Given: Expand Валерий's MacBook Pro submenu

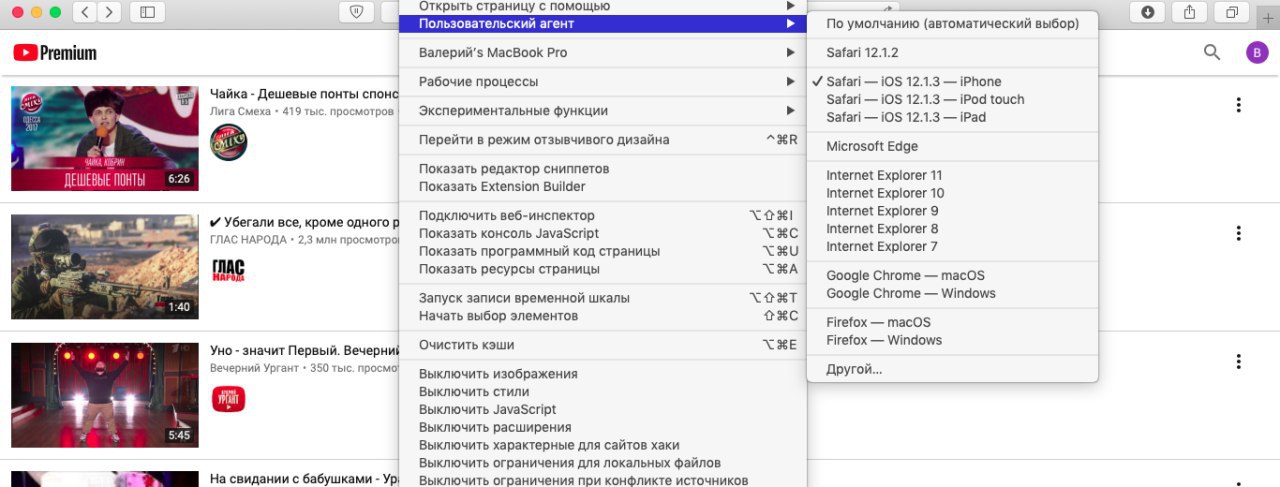Looking at the screenshot, I should coord(602,53).
